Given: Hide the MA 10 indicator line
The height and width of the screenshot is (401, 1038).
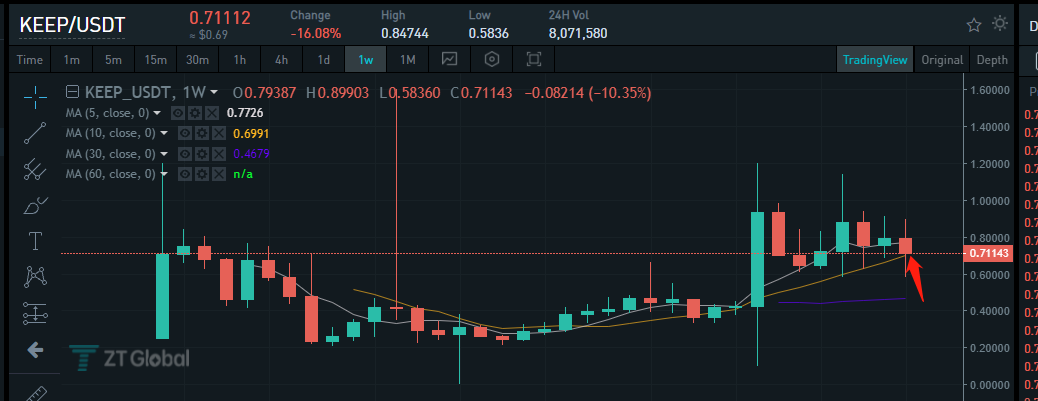Looking at the screenshot, I should [x=187, y=134].
